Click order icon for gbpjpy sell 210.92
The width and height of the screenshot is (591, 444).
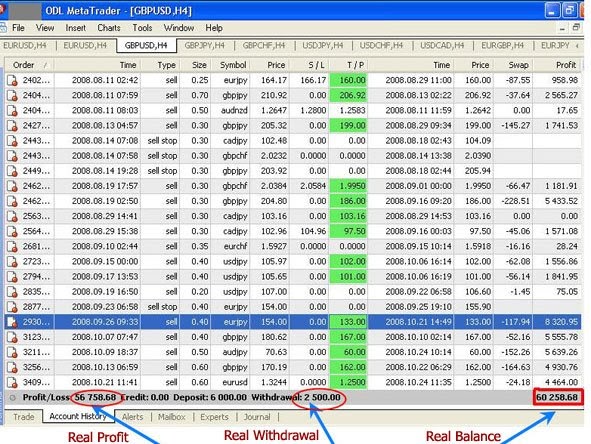click(12, 96)
